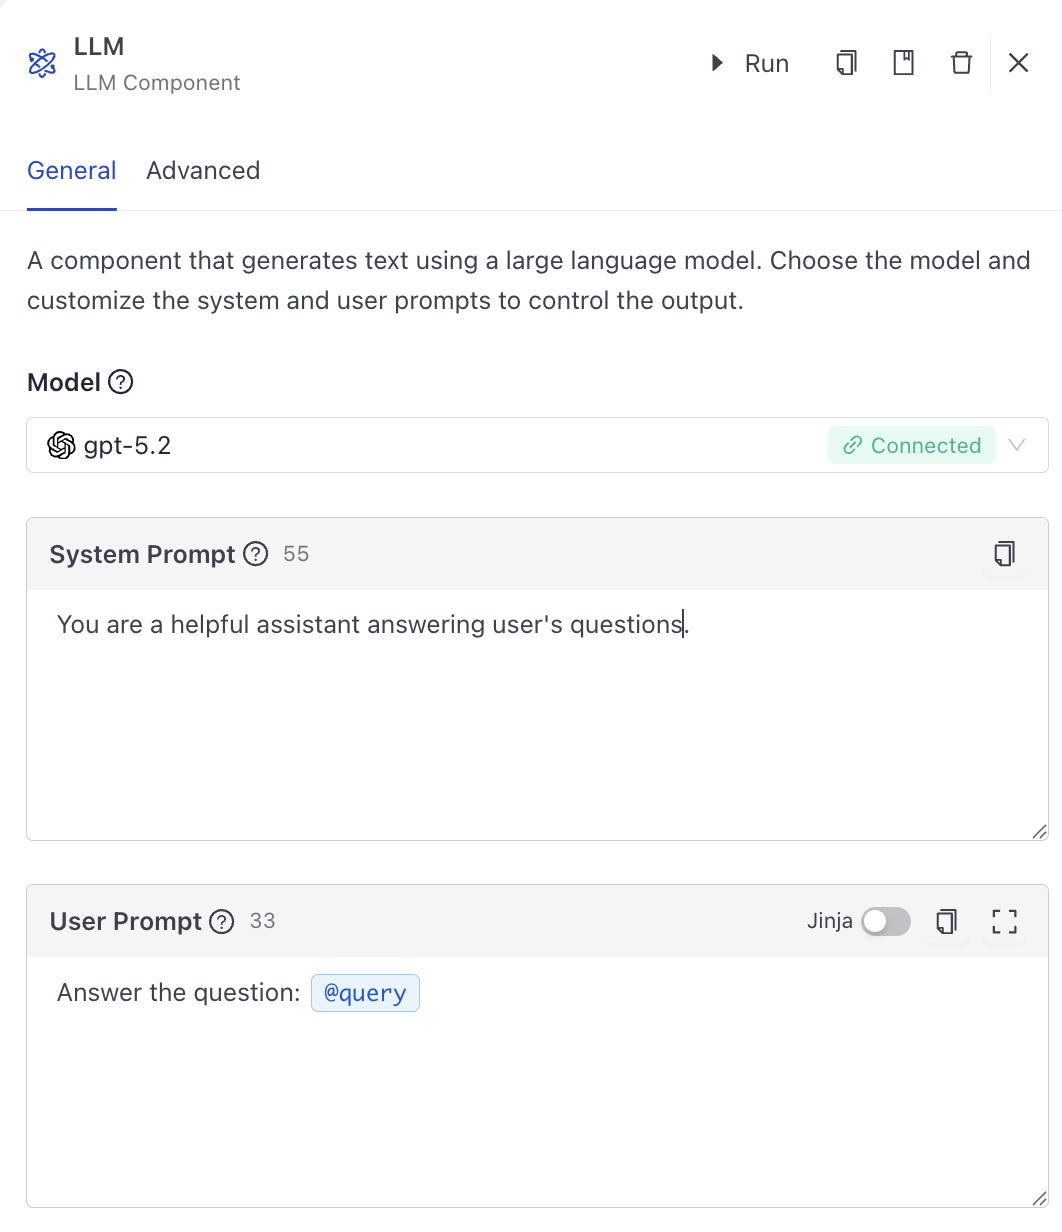1062x1232 pixels.
Task: Open the System Prompt help popover
Action: click(255, 554)
